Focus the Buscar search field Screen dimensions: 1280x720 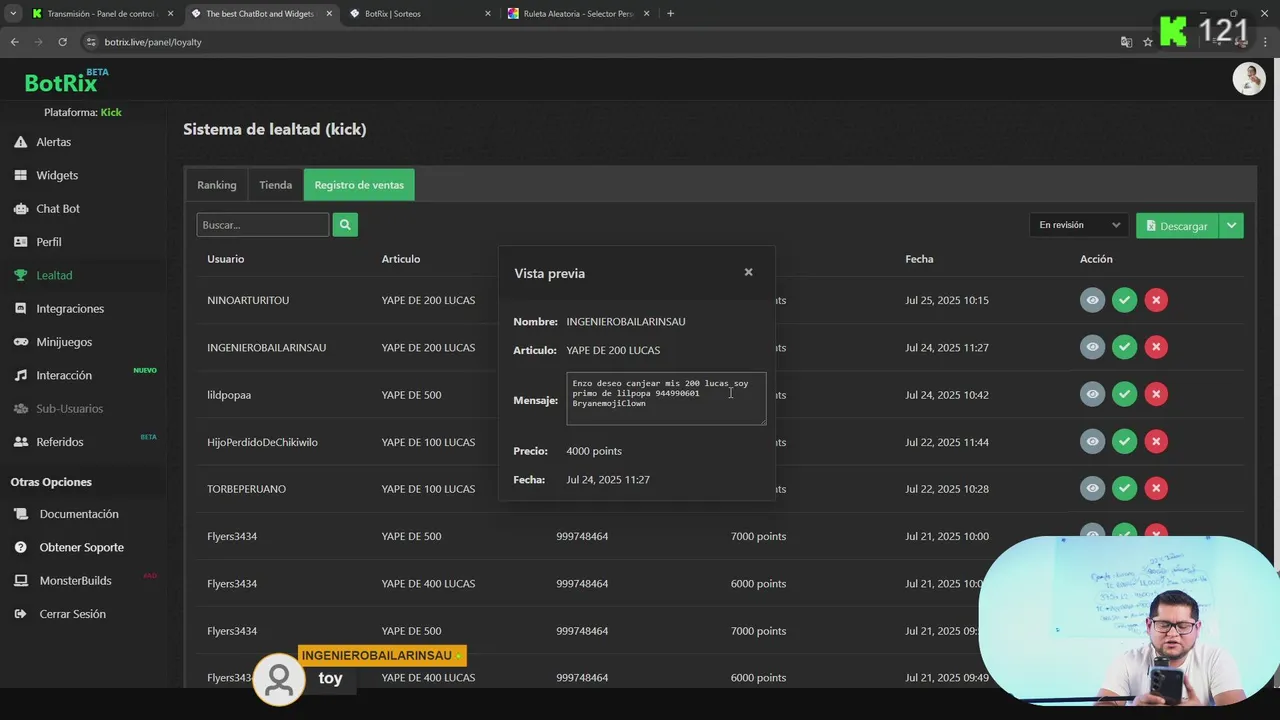262,225
